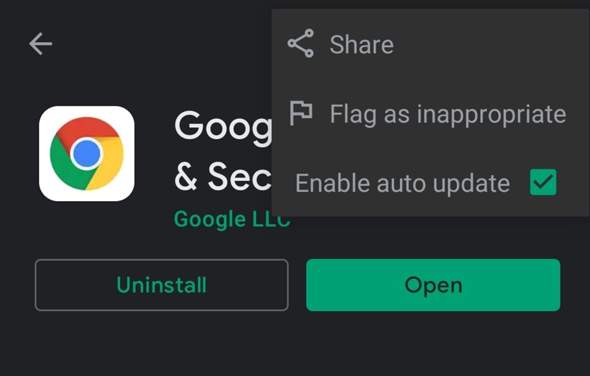Launch Chrome with the green Open button
The height and width of the screenshot is (376, 590).
coord(433,285)
